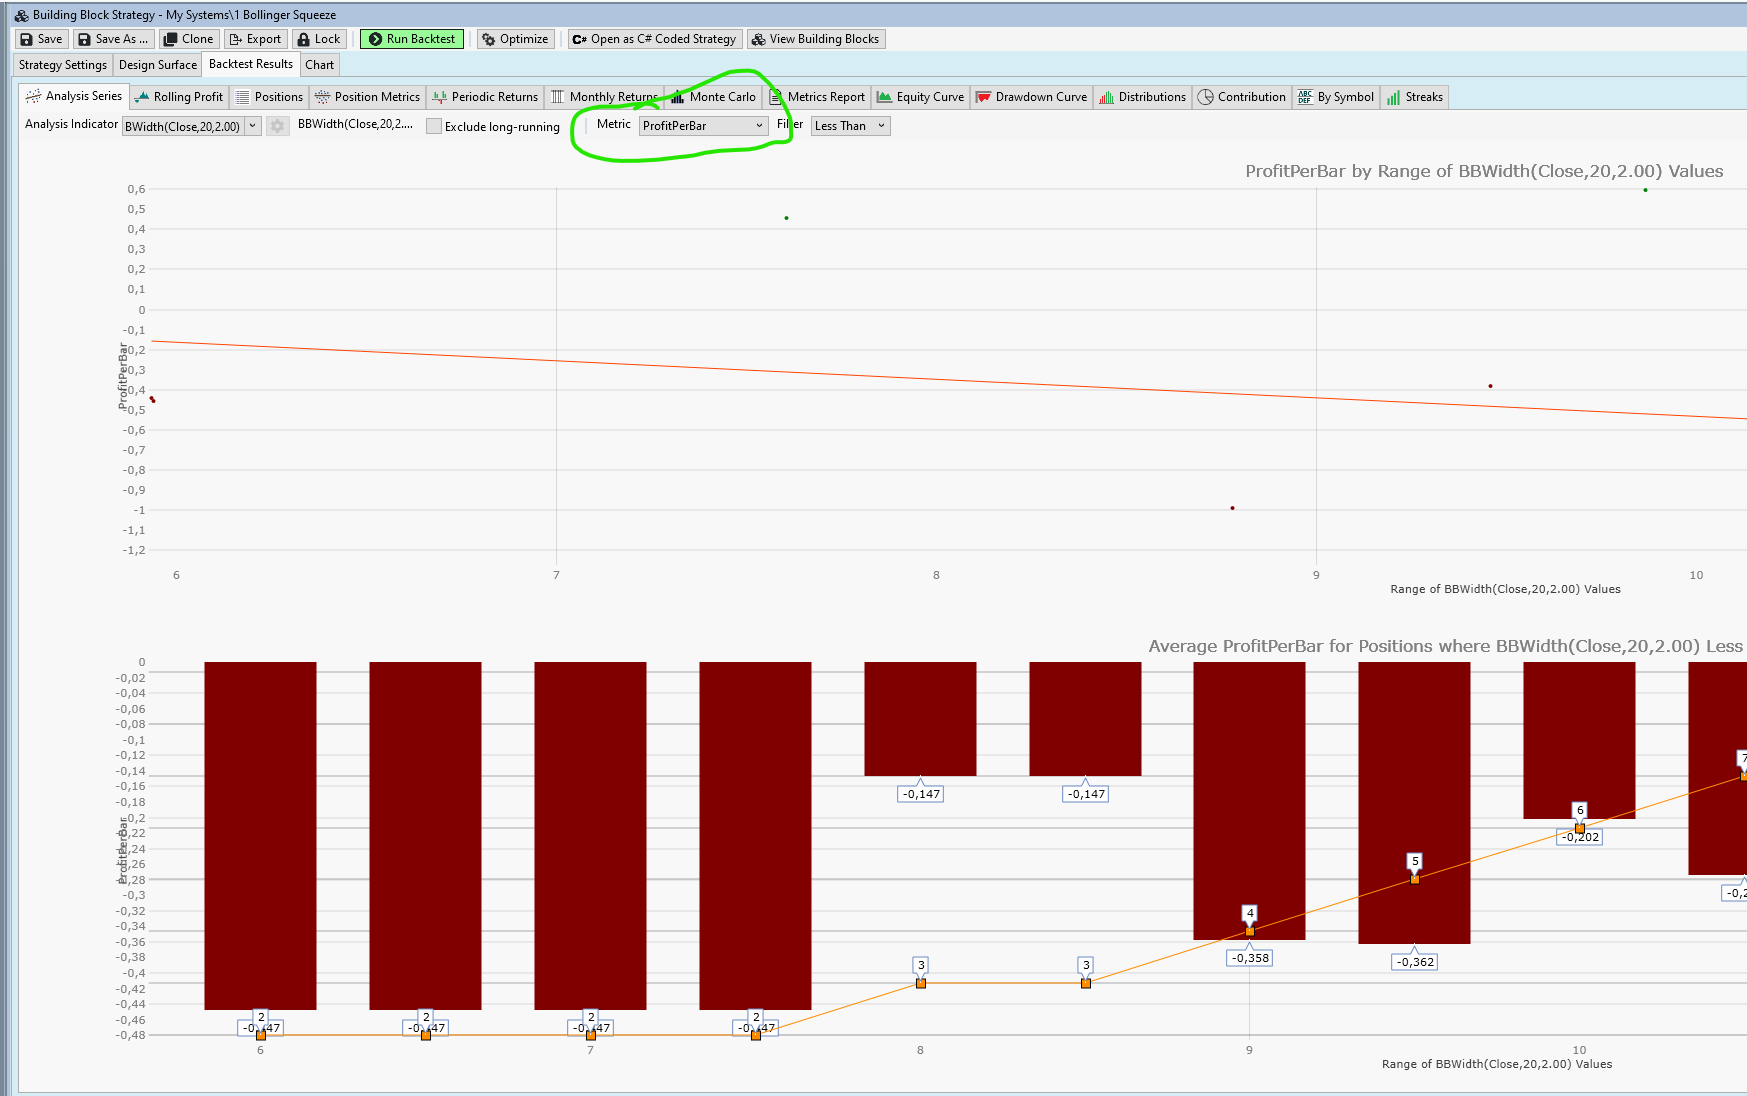Select the Monte Carlo tab
Image resolution: width=1747 pixels, height=1096 pixels.
click(x=713, y=97)
